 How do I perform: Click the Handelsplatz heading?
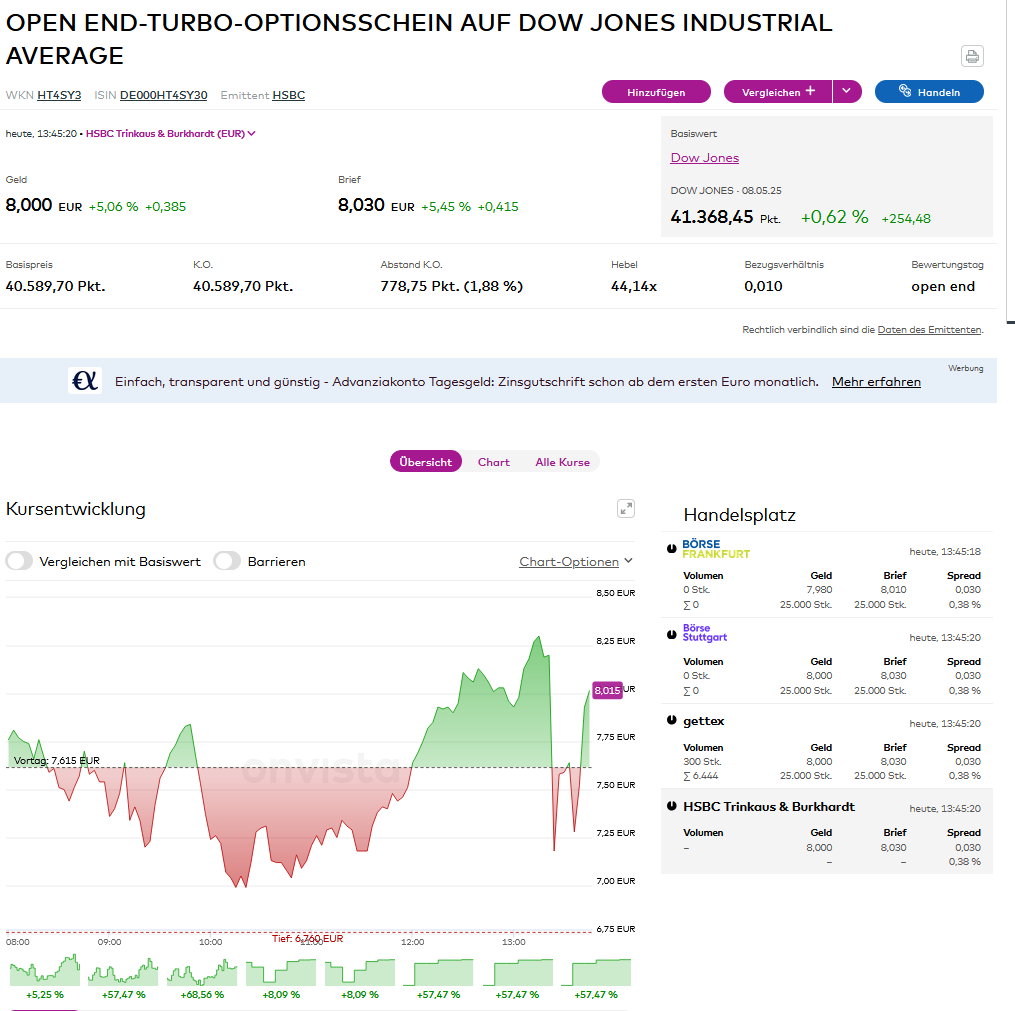(739, 515)
